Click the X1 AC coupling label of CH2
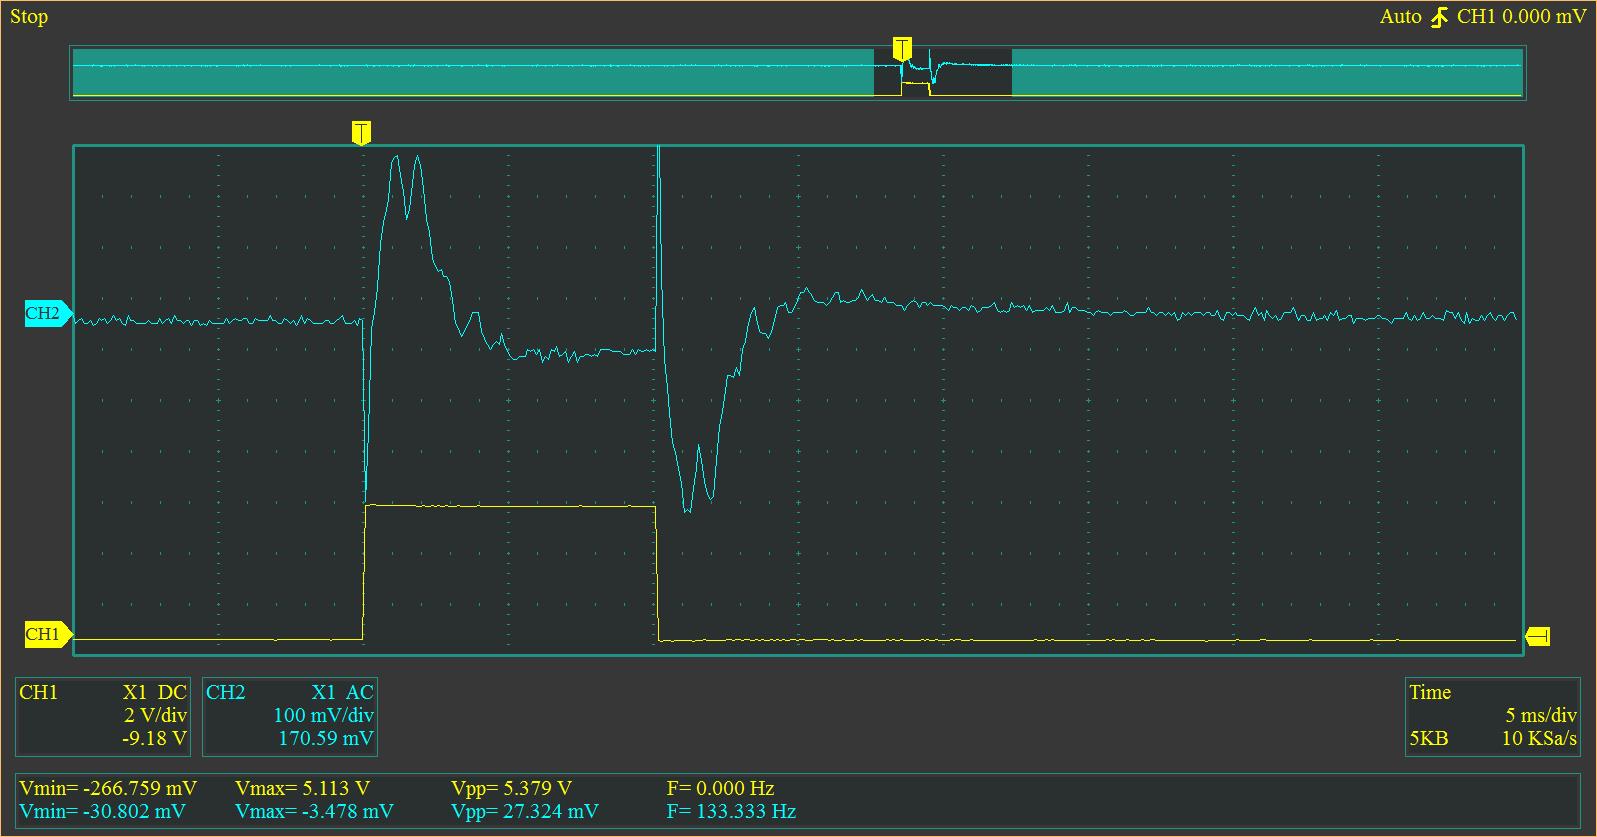The width and height of the screenshot is (1597, 837). (x=342, y=692)
